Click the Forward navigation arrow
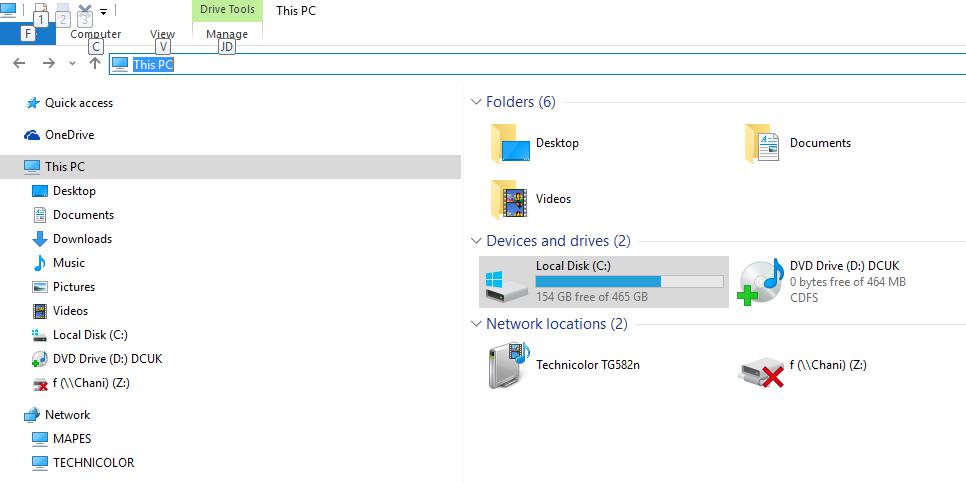Screen dimensions: 966x483 (x=49, y=63)
